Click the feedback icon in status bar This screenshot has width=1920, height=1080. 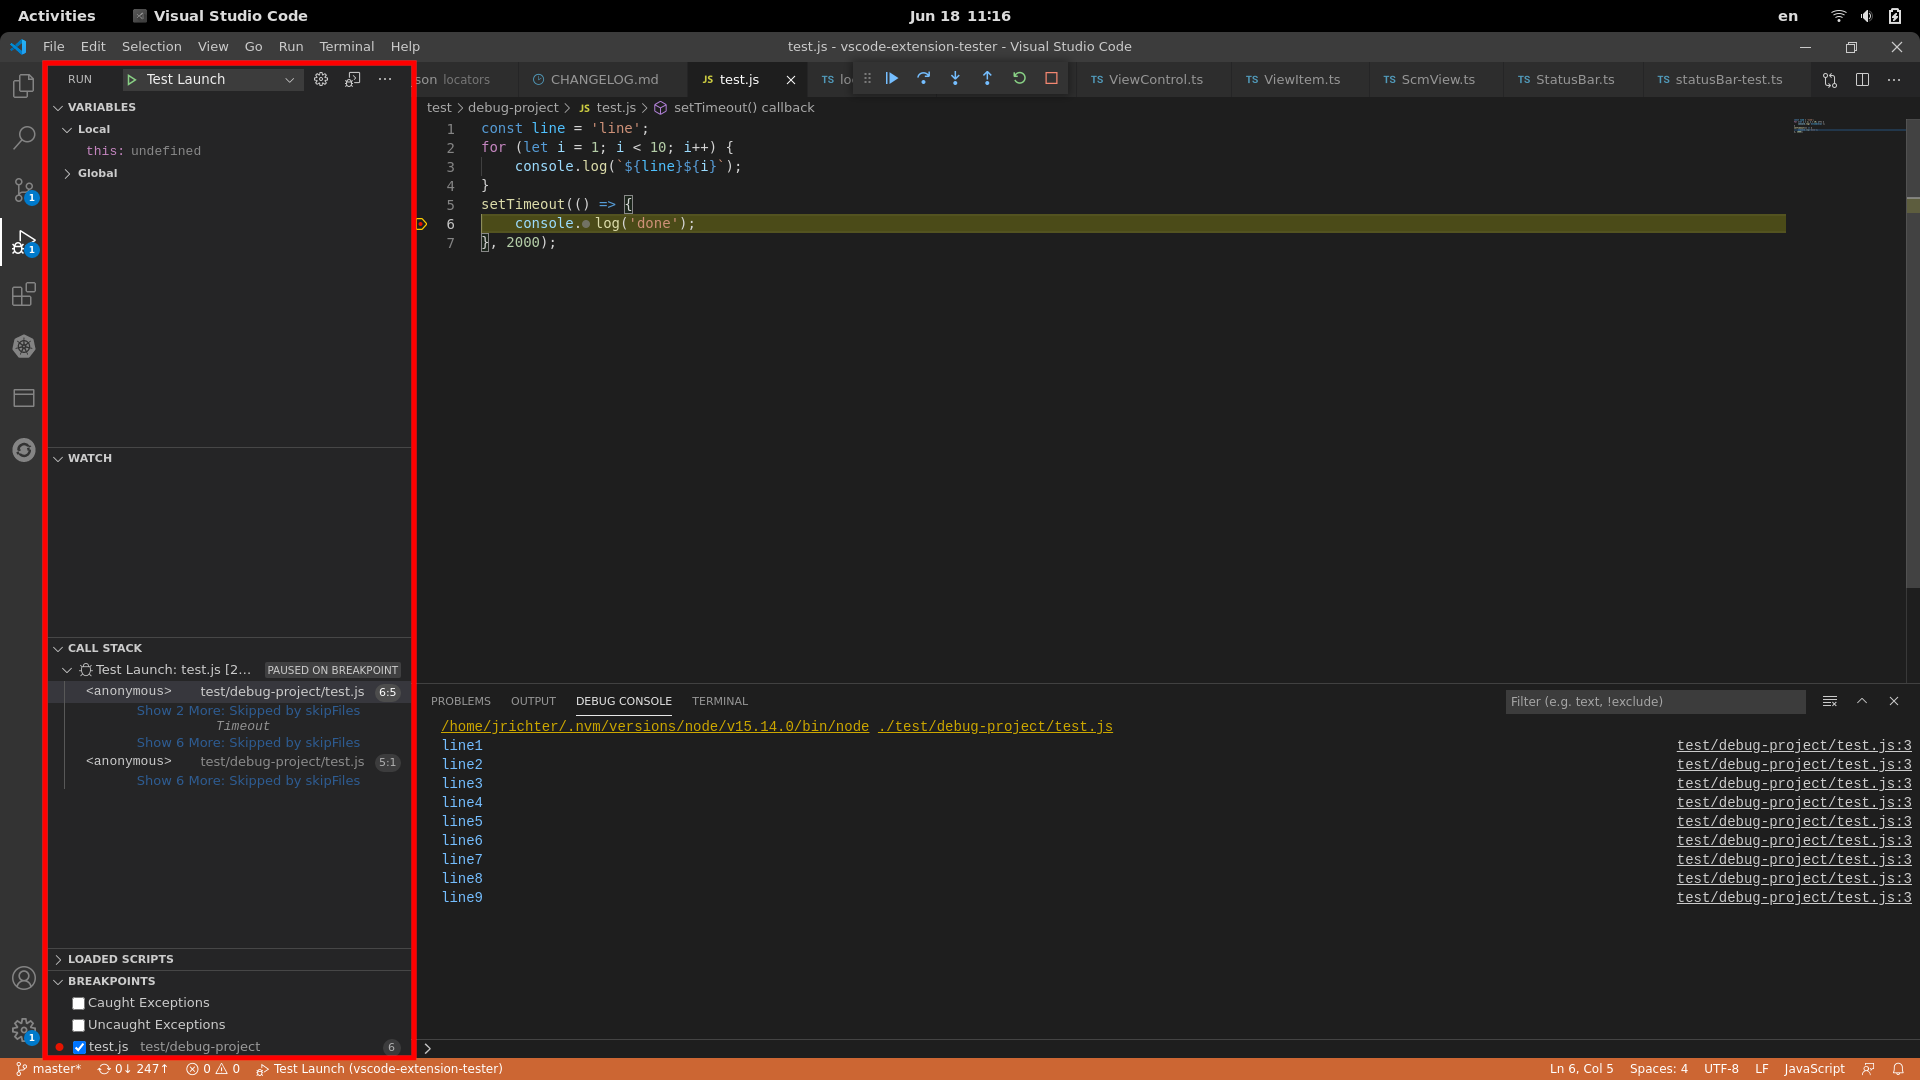tap(1868, 1069)
